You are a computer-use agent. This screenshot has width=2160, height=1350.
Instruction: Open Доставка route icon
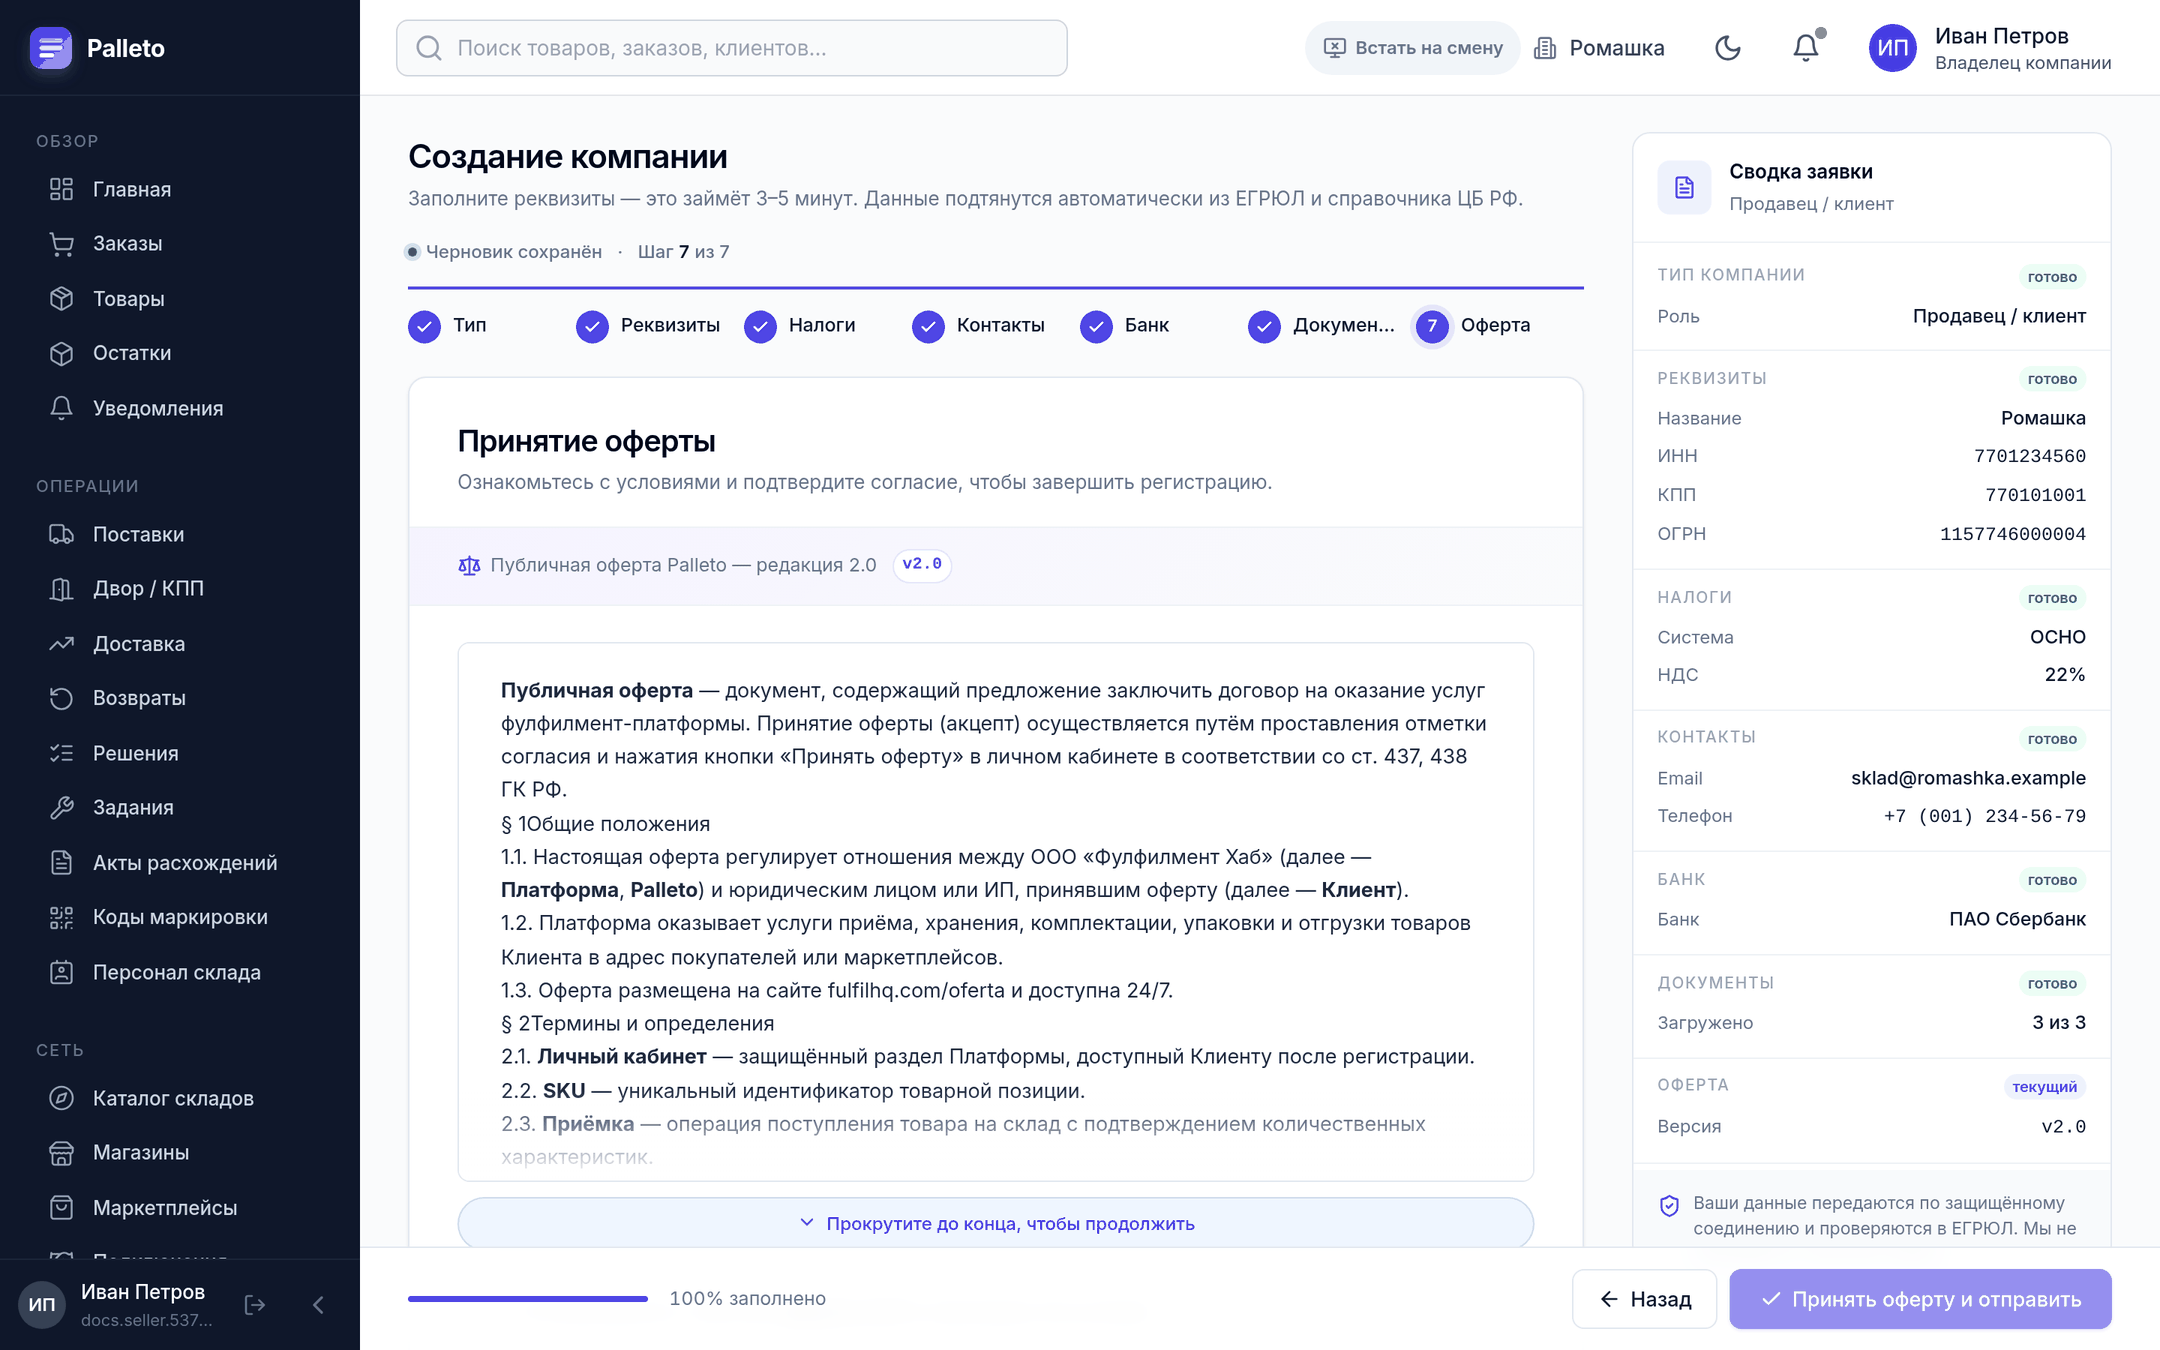click(62, 644)
